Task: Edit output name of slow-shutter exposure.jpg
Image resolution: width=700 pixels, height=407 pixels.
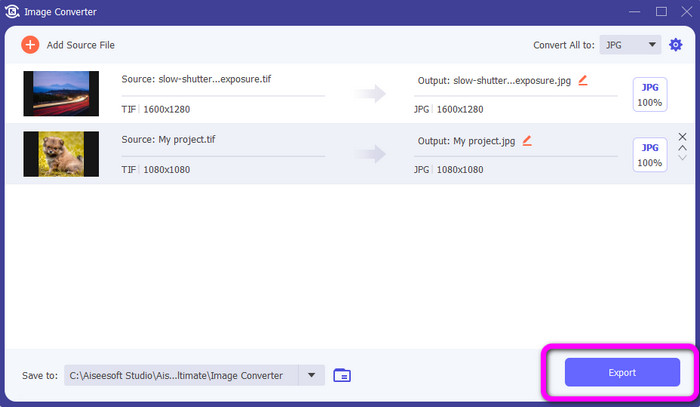Action: pos(583,80)
